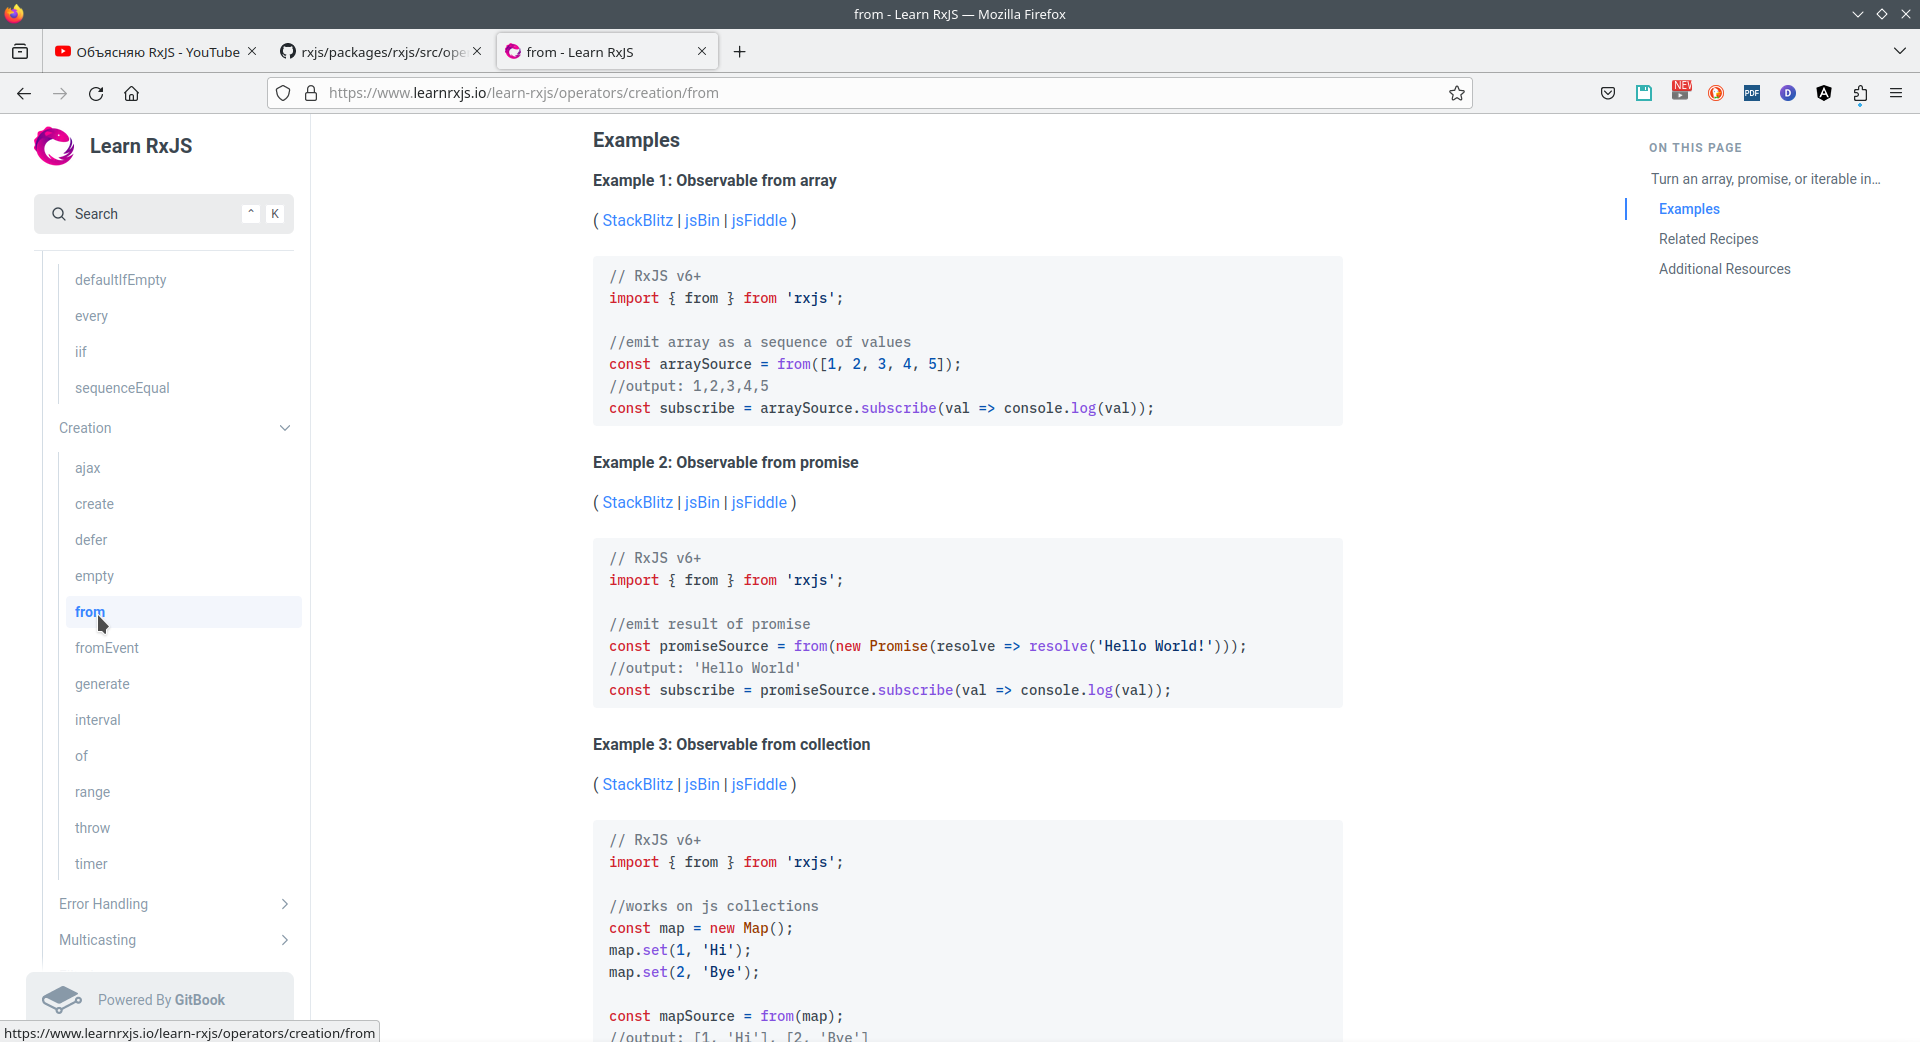This screenshot has width=1920, height=1042.
Task: Reload the current page
Action: [96, 93]
